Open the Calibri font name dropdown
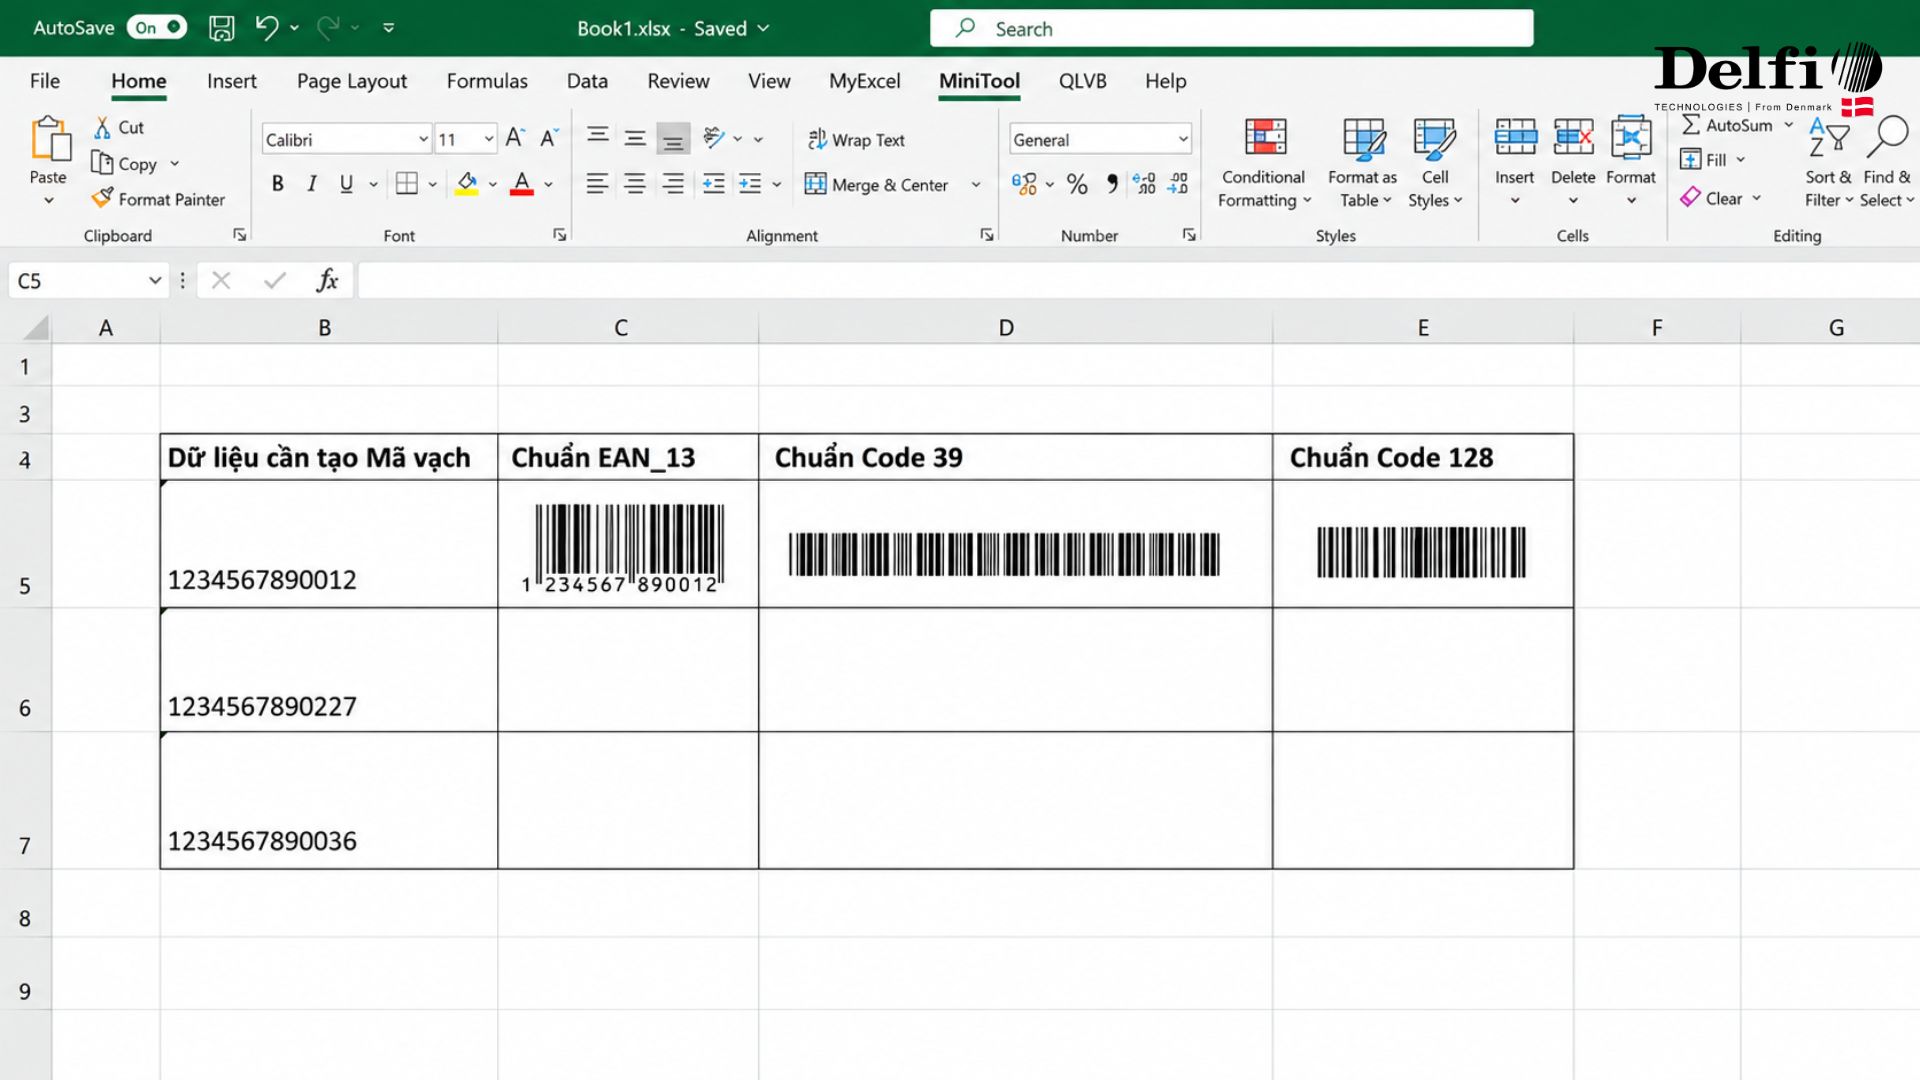 coord(423,139)
